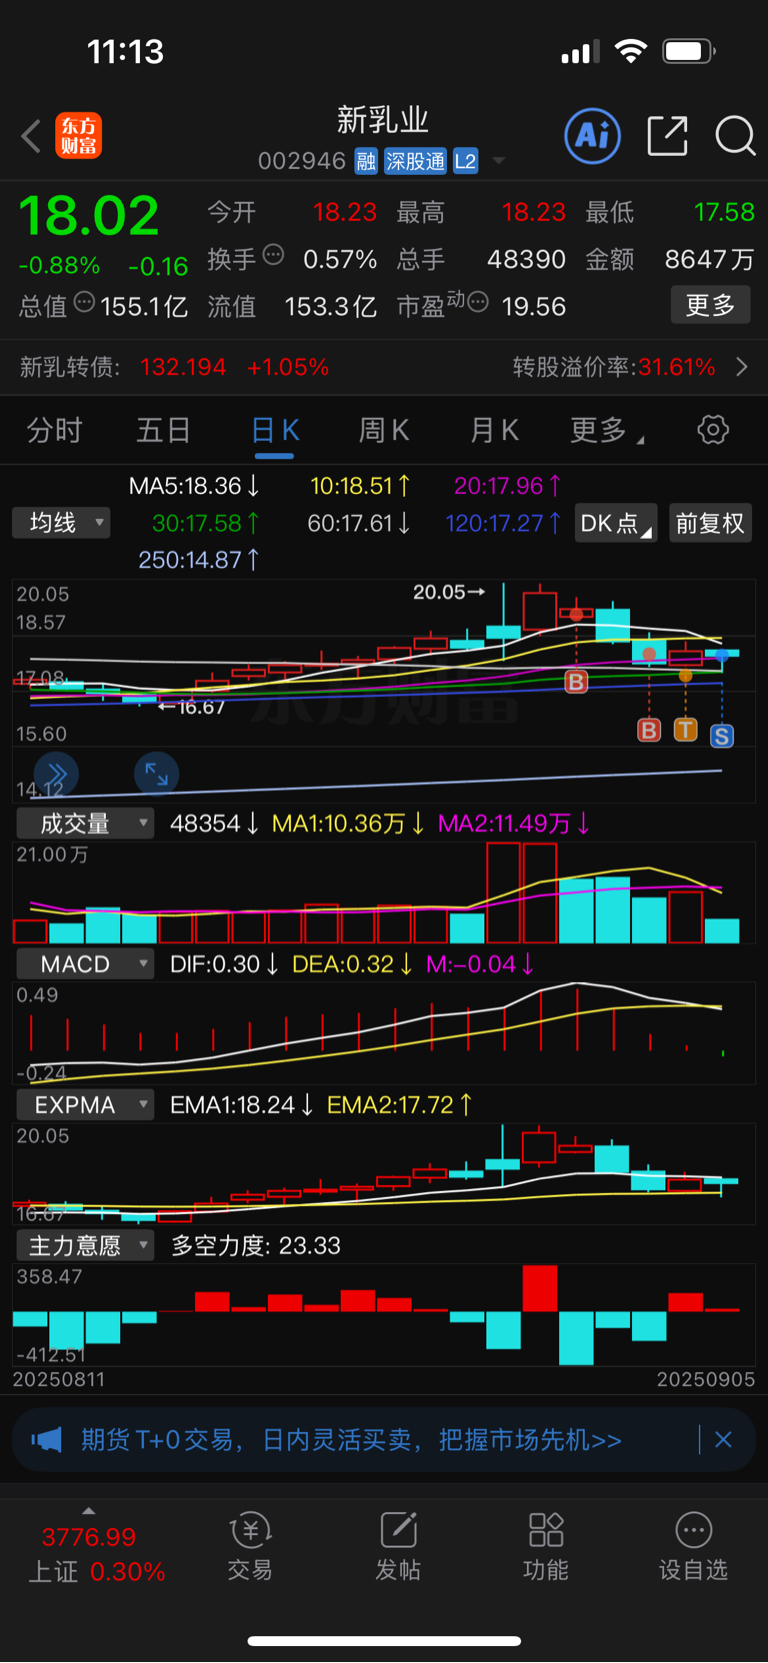
Task: Tap the share/export icon
Action: (x=667, y=136)
